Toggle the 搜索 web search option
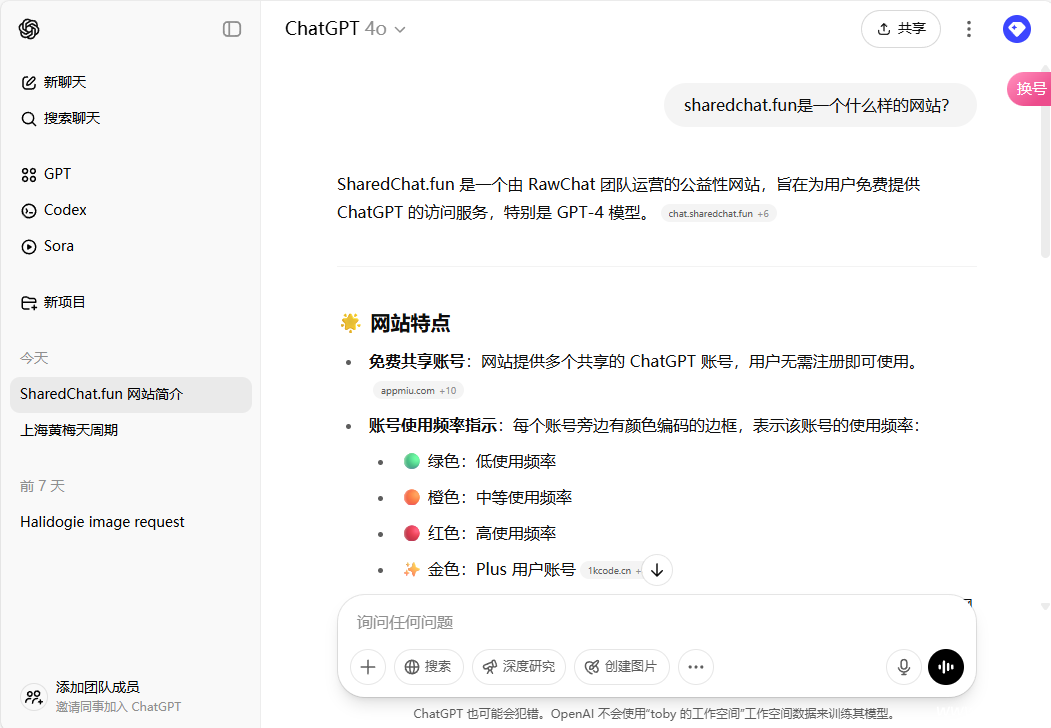This screenshot has width=1051, height=728. (429, 667)
